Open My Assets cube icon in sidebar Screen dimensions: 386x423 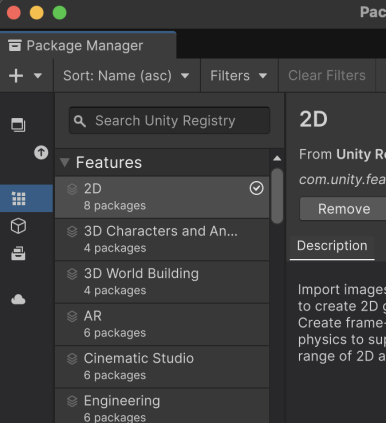point(18,226)
